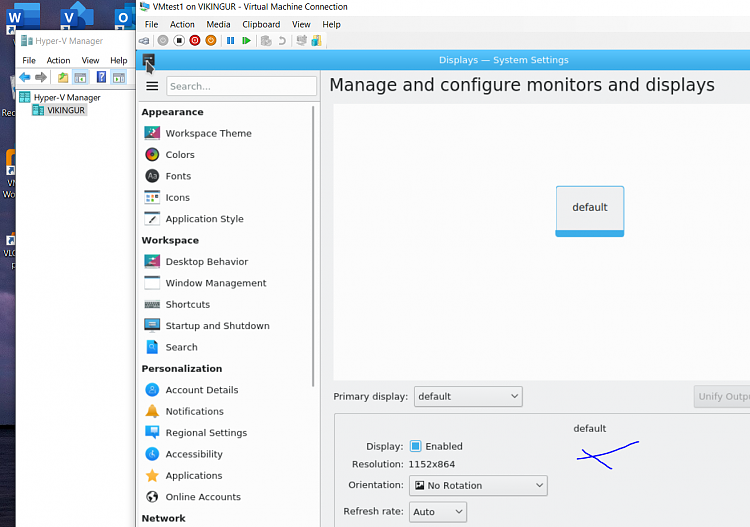
Task: Select the default monitor box in preview
Action: coord(590,211)
